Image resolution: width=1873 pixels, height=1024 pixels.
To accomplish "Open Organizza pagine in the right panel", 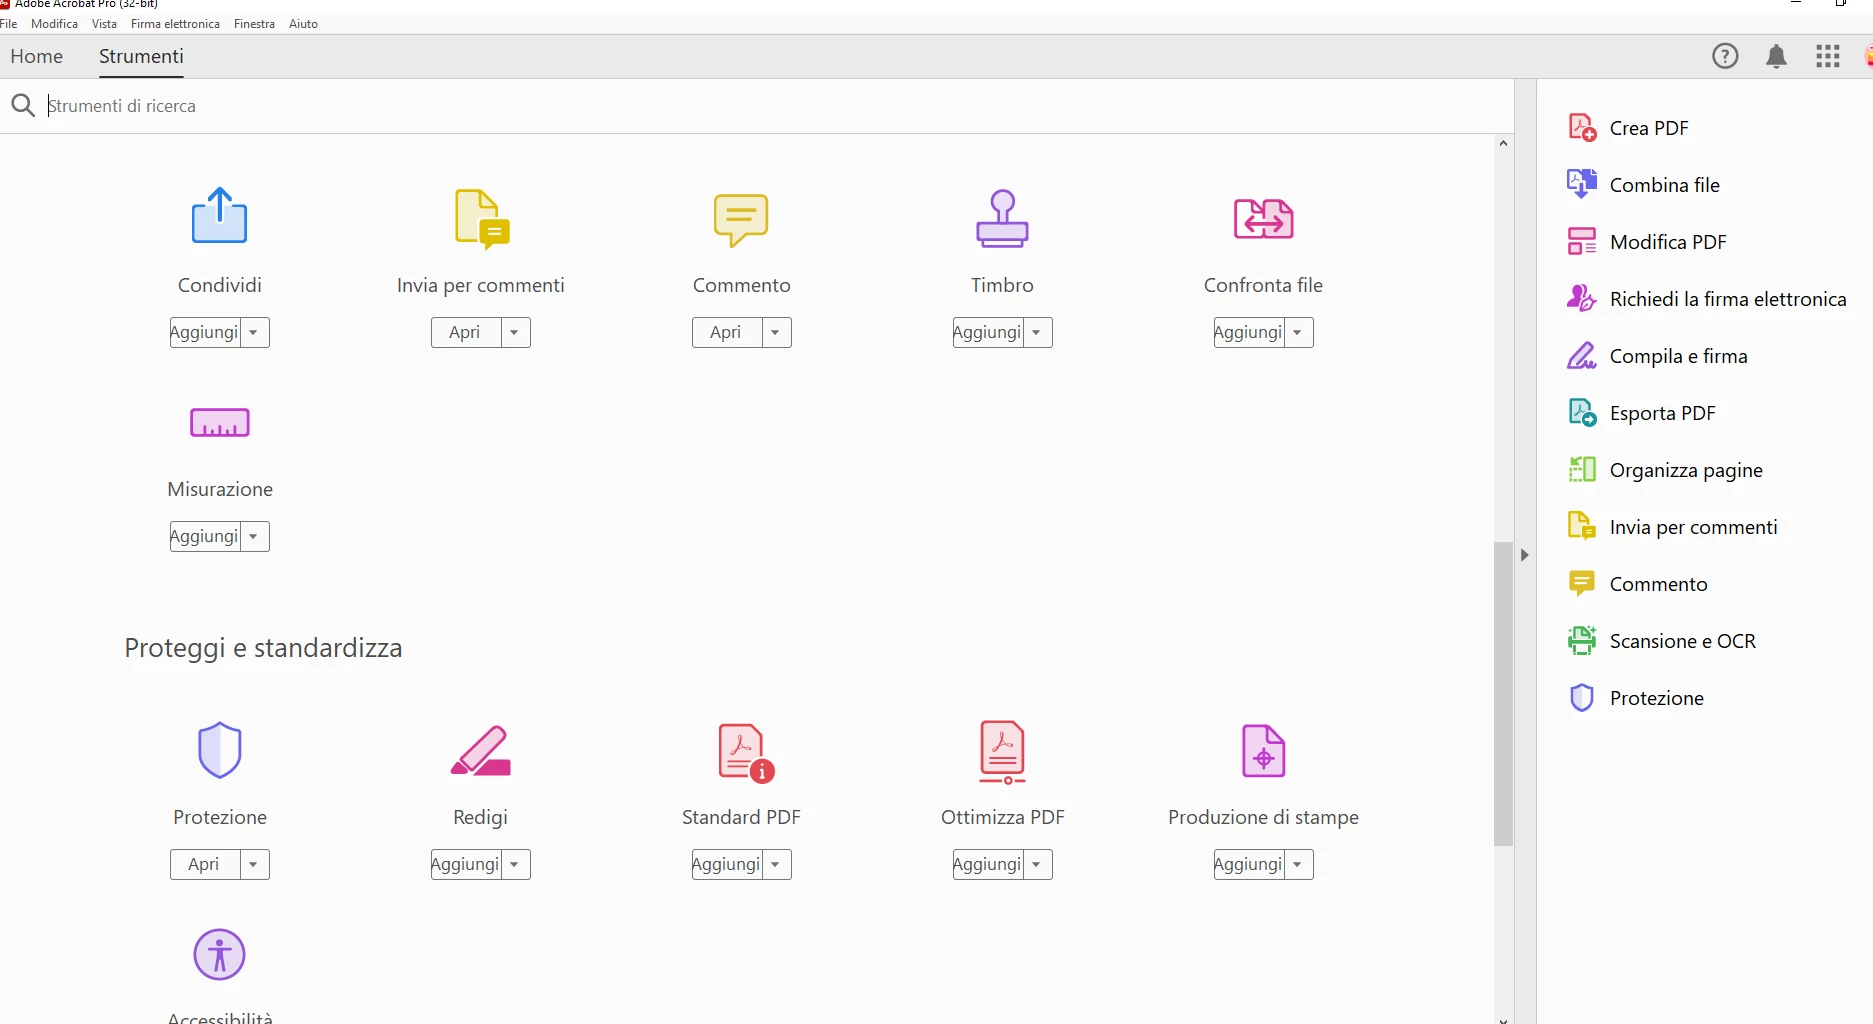I will pyautogui.click(x=1665, y=470).
